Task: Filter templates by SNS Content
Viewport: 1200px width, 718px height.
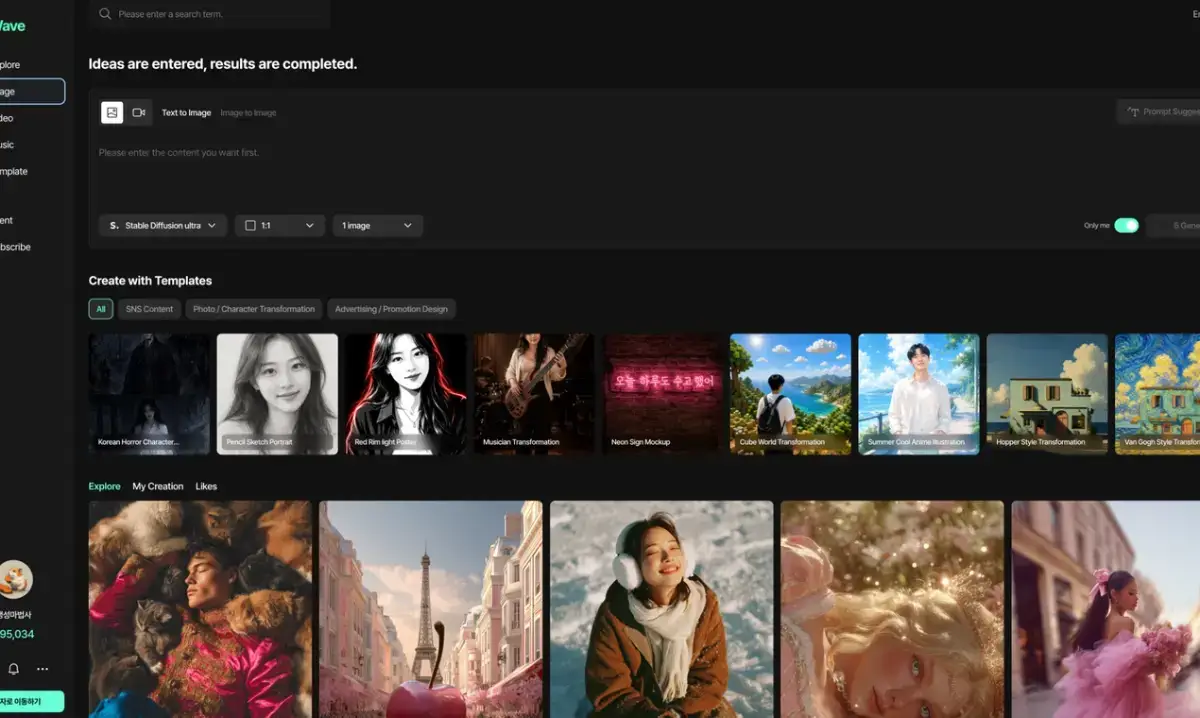Action: [x=149, y=309]
